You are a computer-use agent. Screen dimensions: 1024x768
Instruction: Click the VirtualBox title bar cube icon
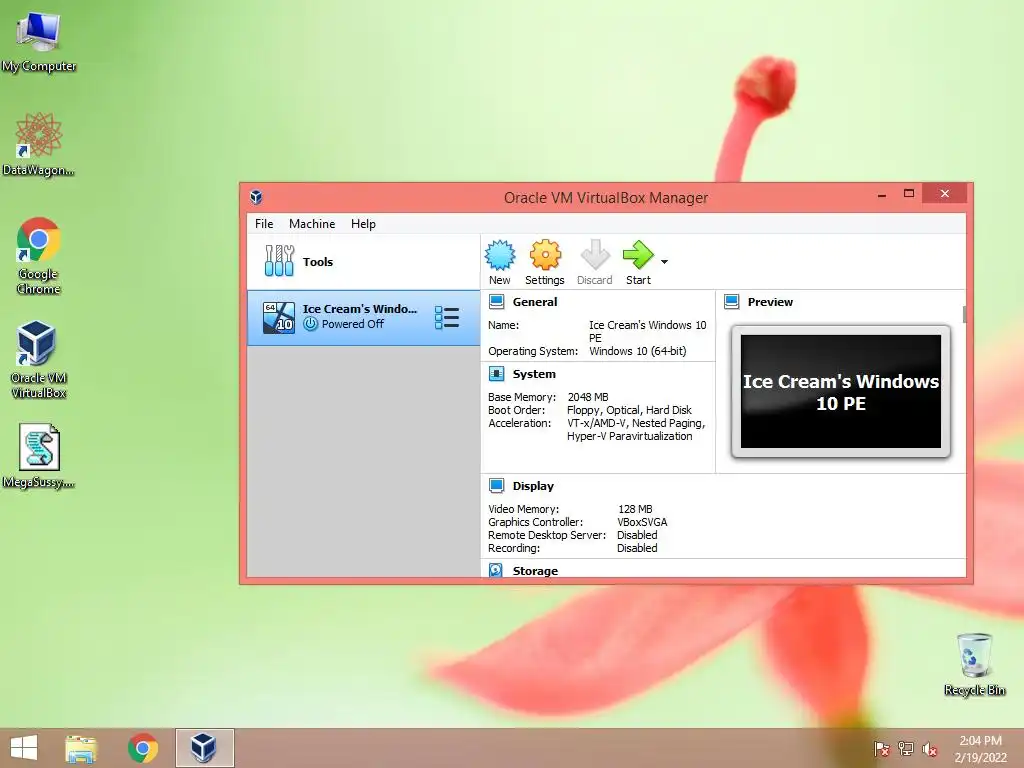(256, 197)
